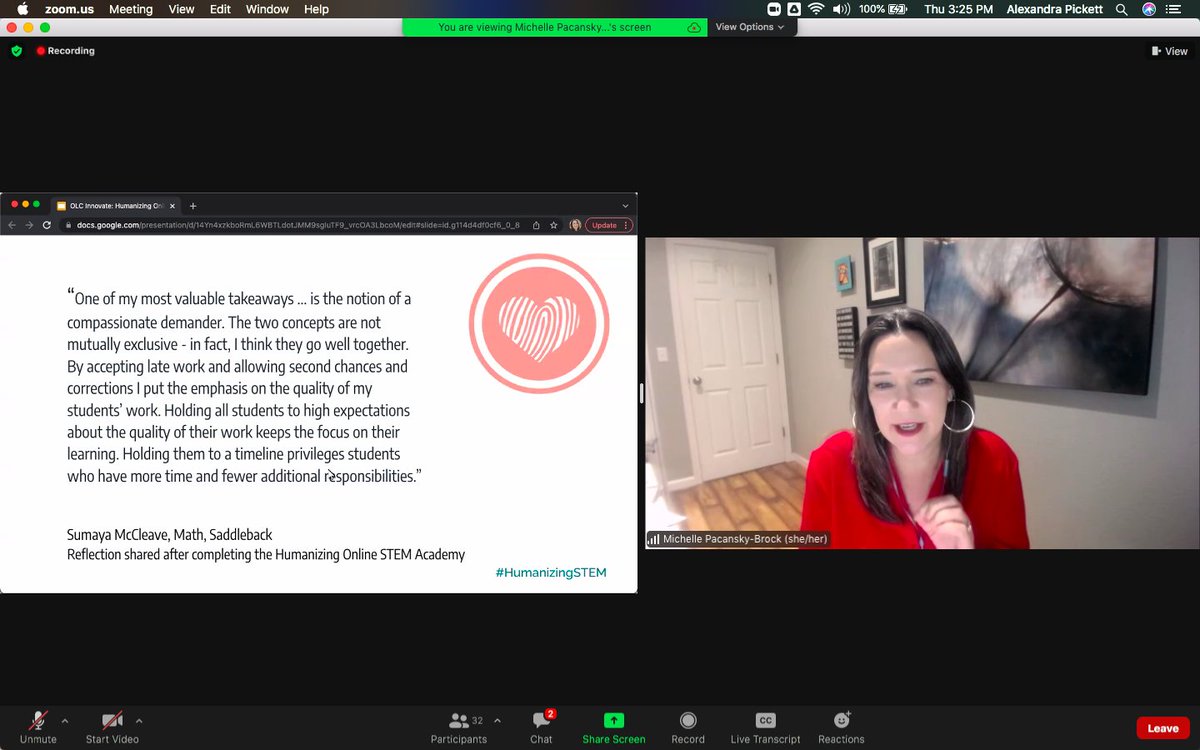Click the #HumanizingSTEM hashtag text
Screen dimensions: 1200x750
pyautogui.click(x=551, y=572)
